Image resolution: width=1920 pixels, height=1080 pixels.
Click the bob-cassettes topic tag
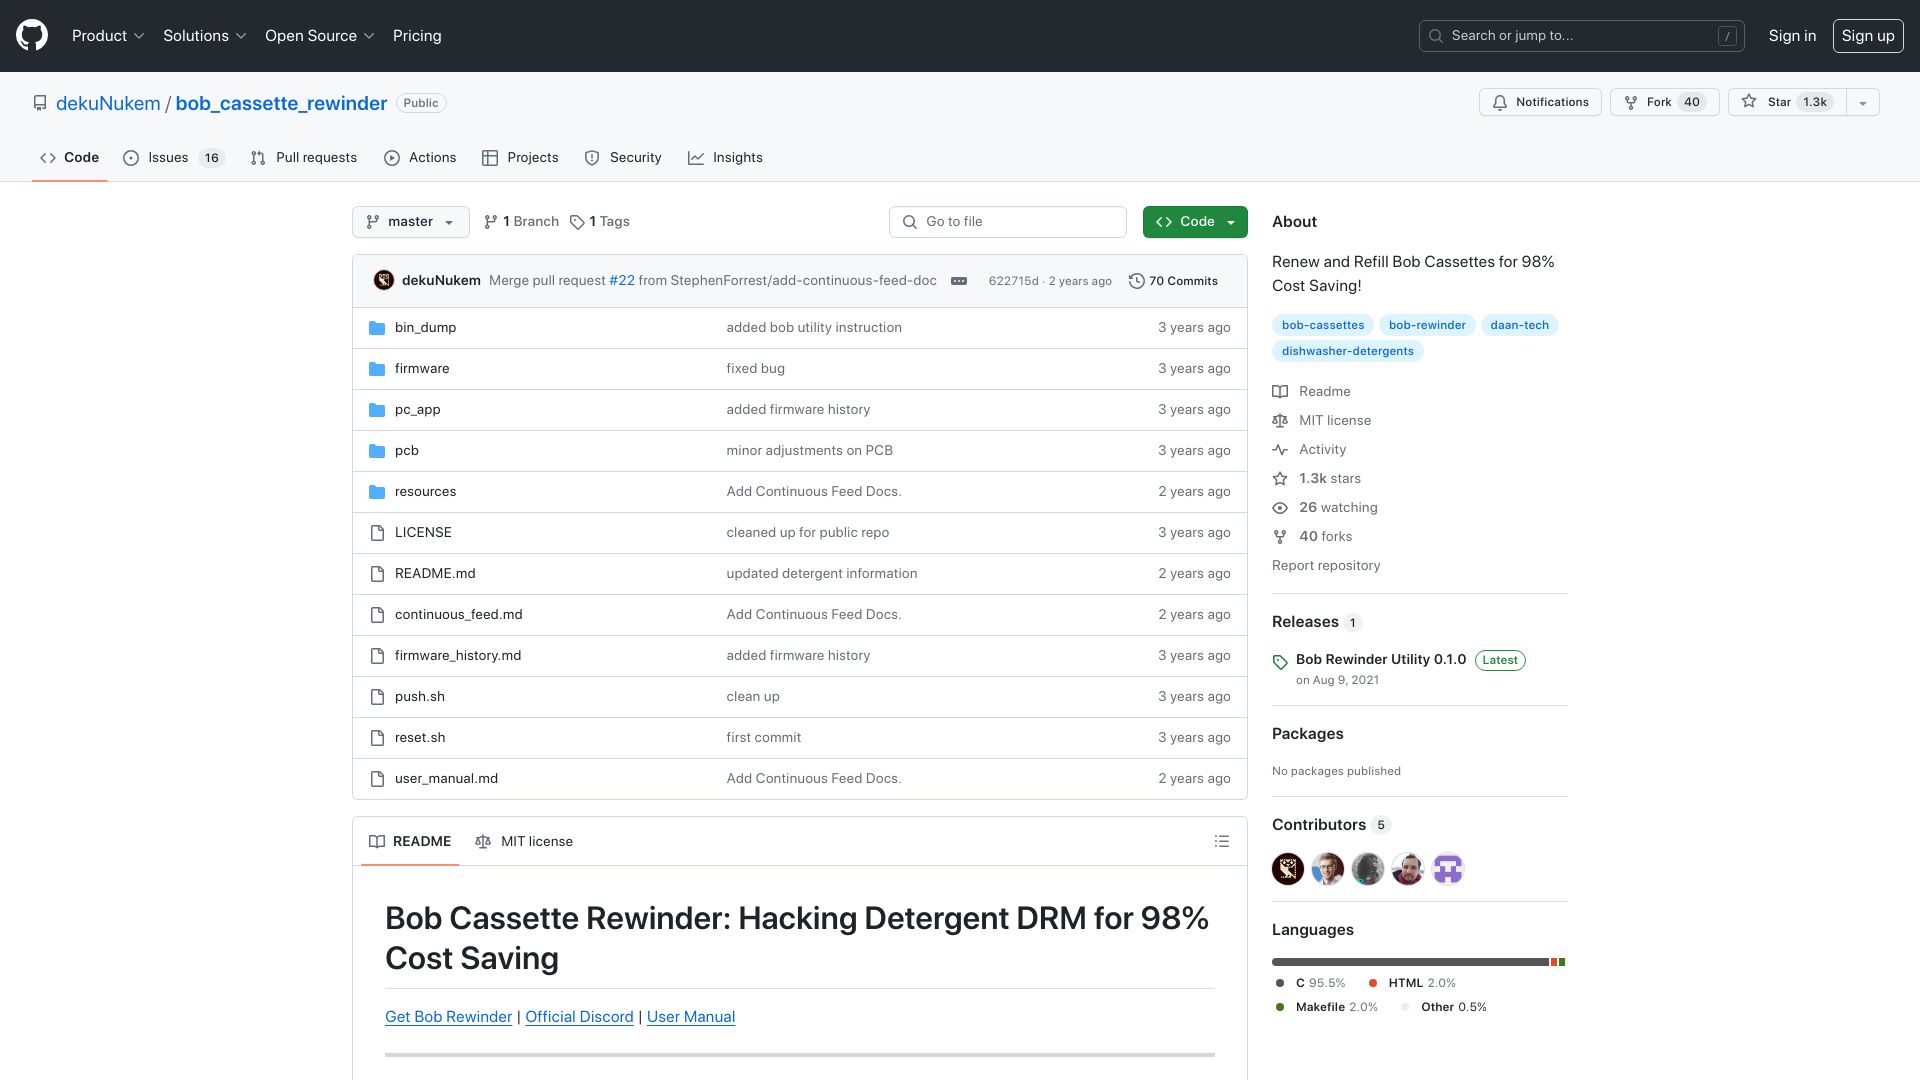point(1323,326)
